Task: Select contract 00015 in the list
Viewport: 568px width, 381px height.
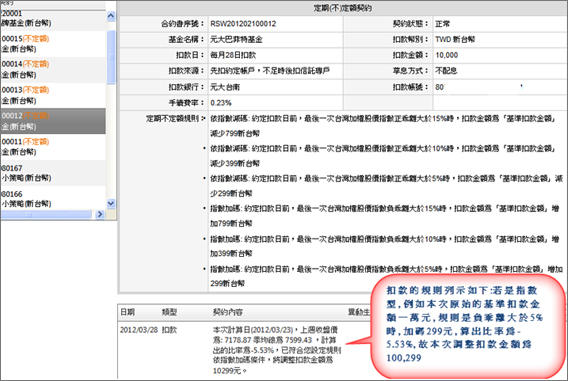Action: pos(53,44)
